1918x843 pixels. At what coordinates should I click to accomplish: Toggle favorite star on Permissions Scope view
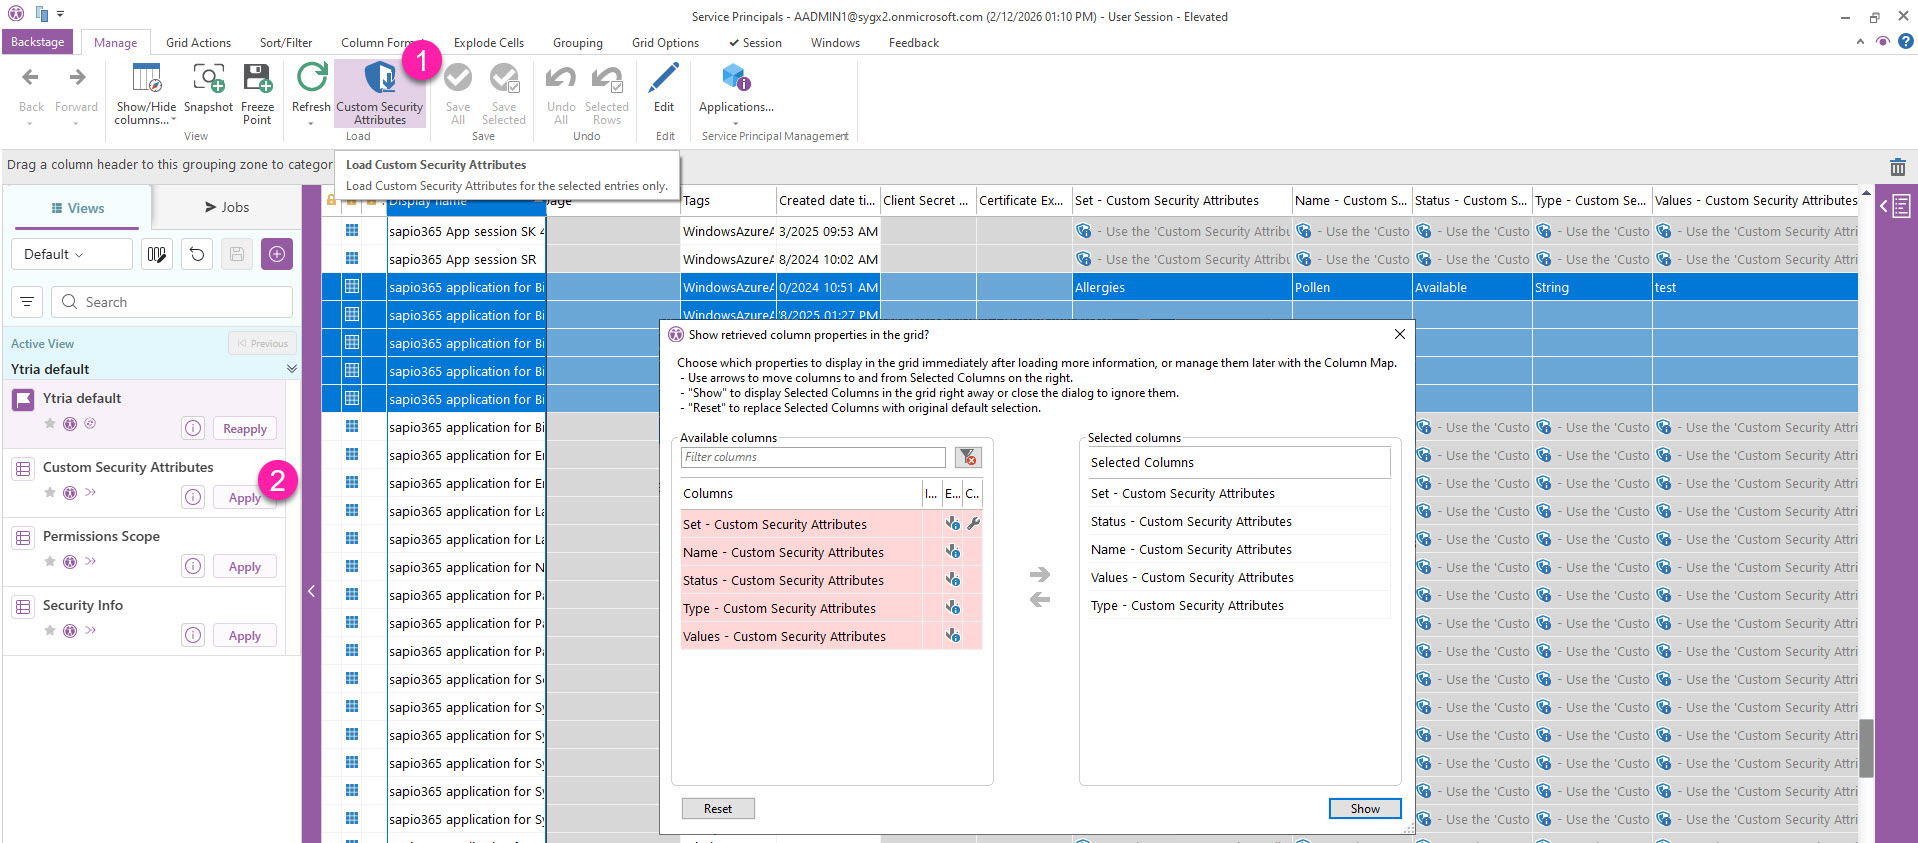50,561
